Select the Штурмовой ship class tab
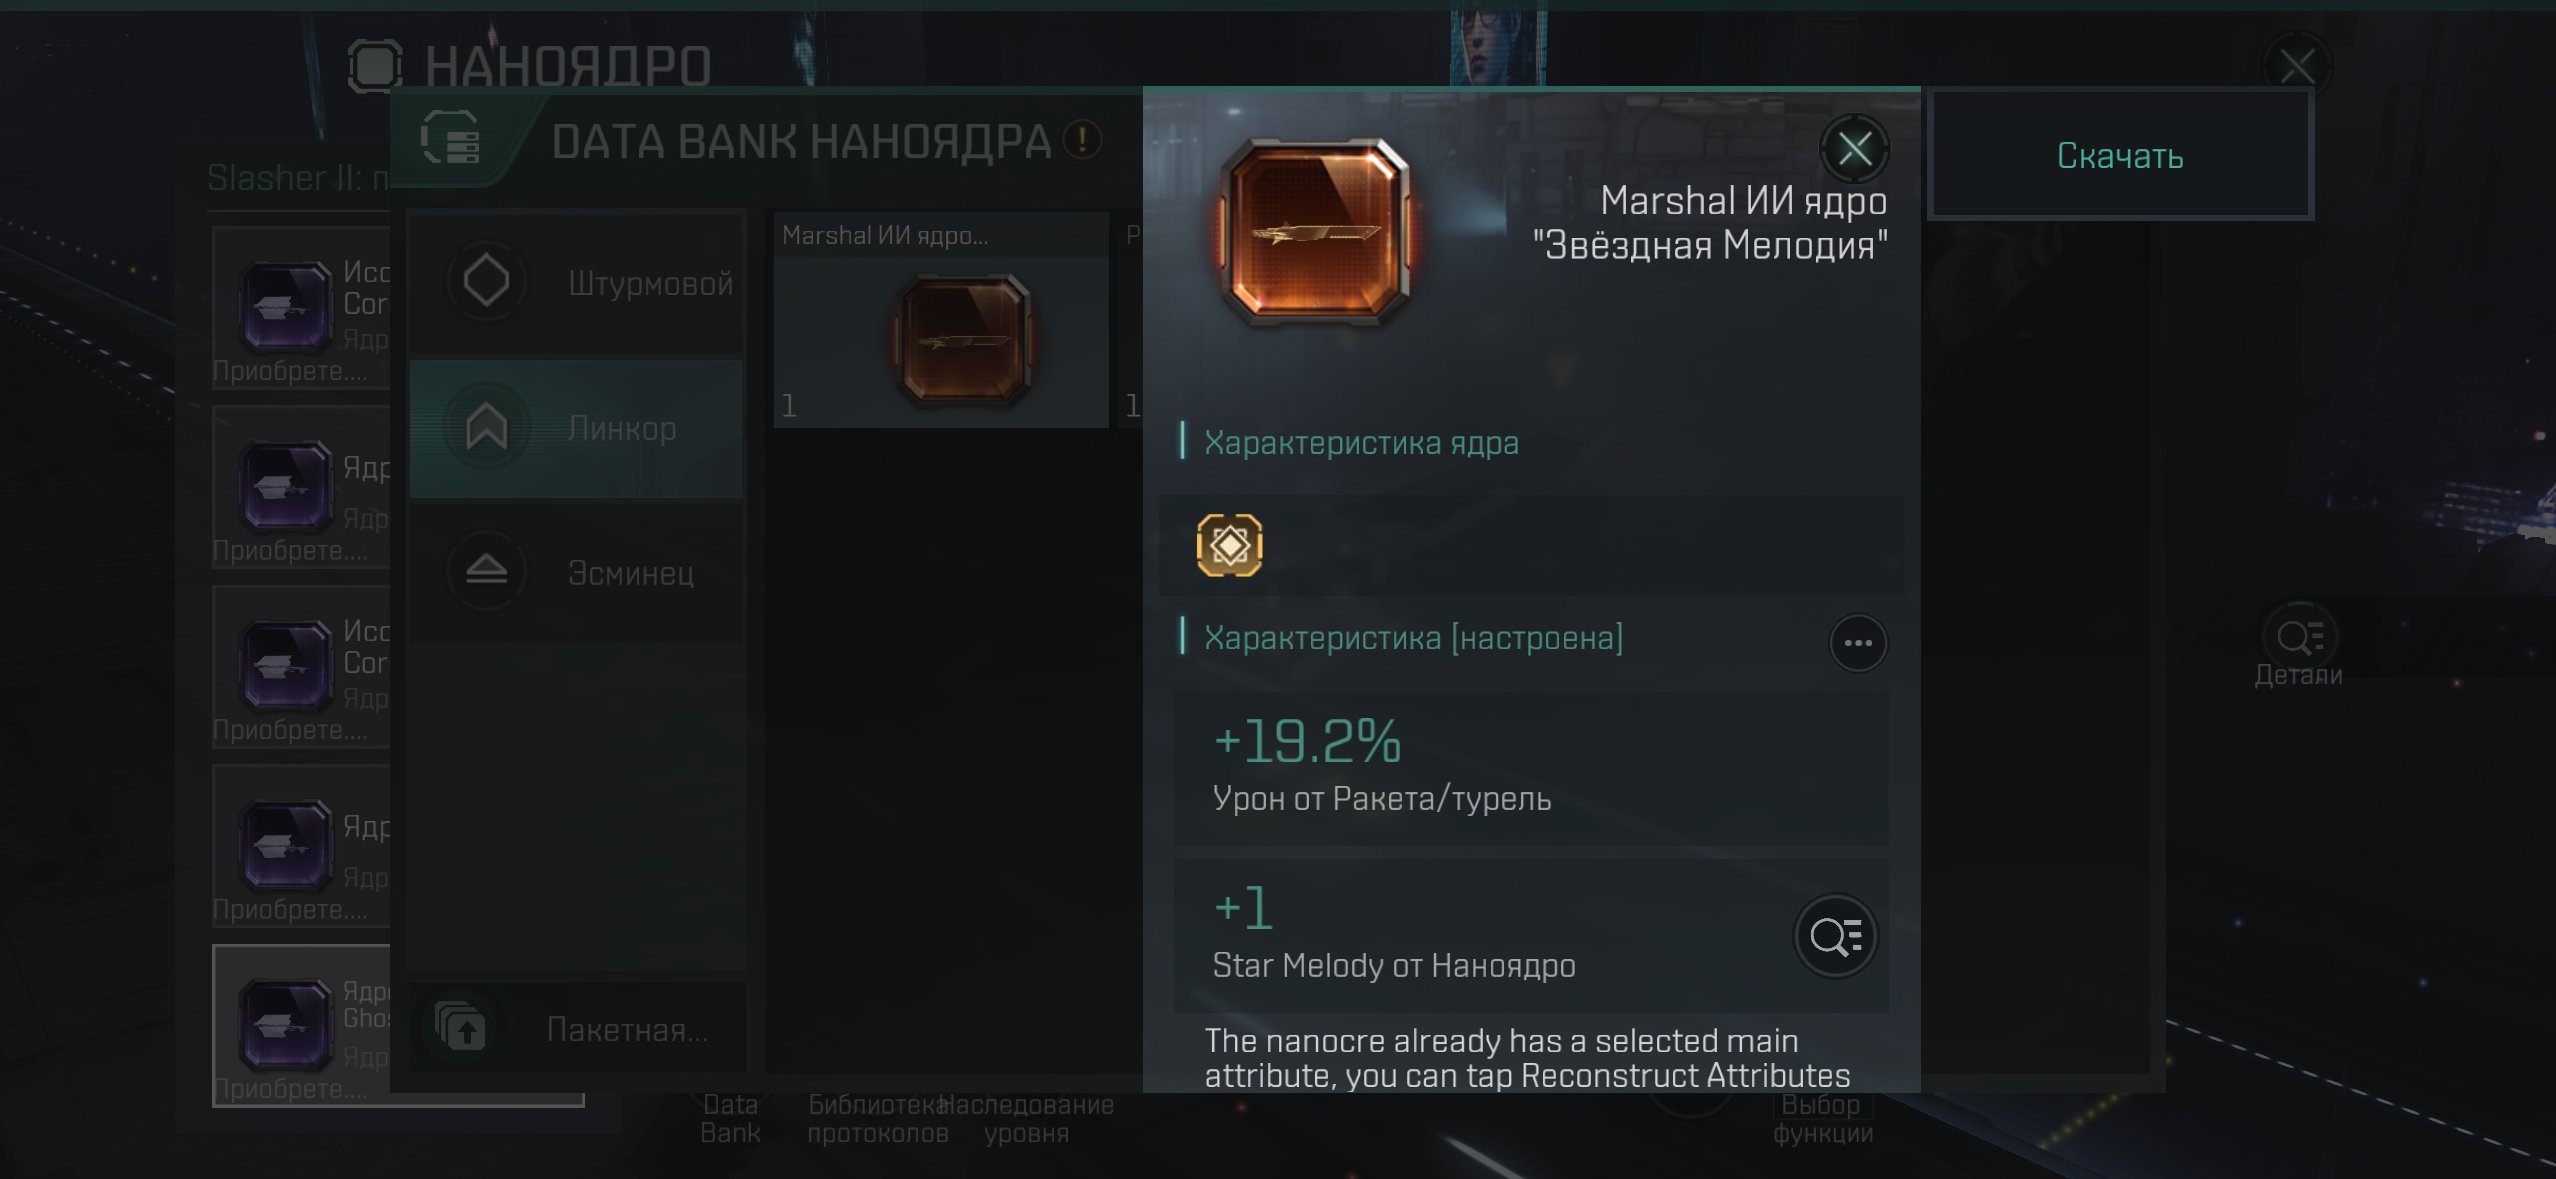 click(576, 283)
